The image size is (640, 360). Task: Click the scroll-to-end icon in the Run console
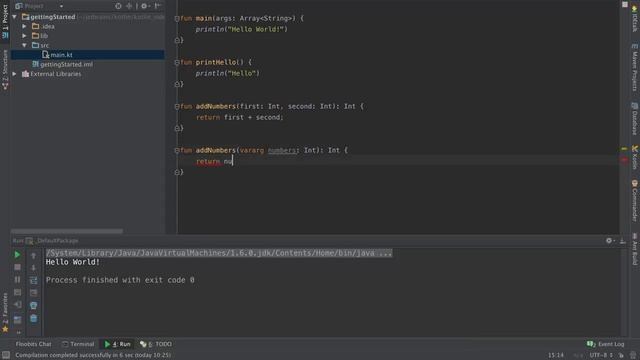[33, 293]
